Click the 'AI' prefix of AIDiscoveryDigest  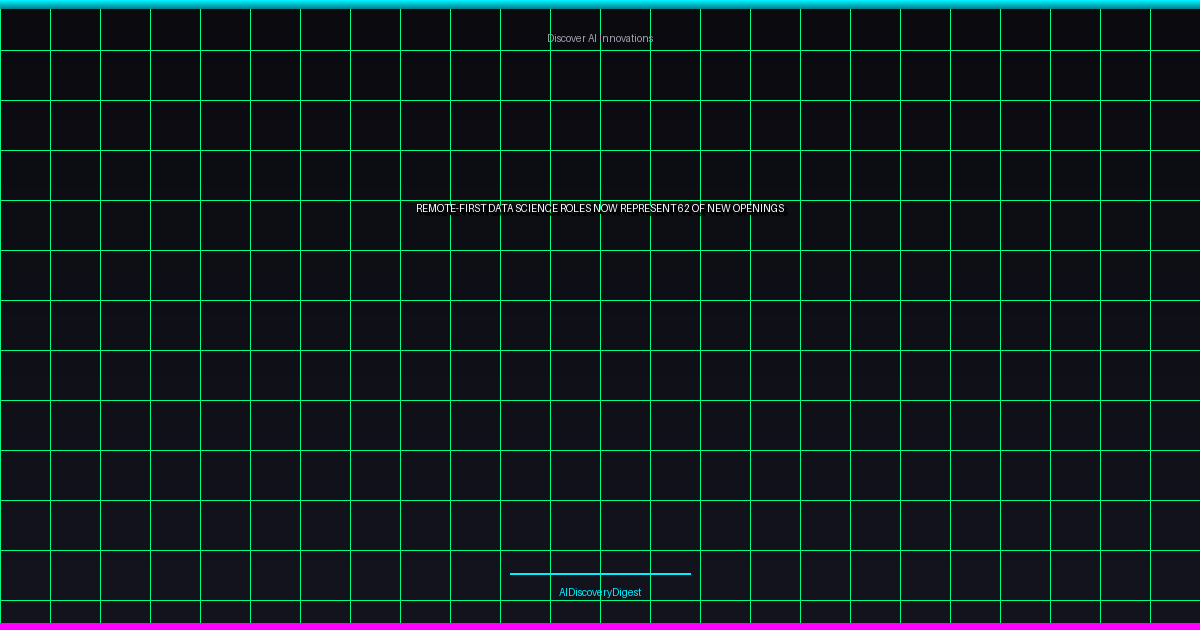tap(563, 592)
